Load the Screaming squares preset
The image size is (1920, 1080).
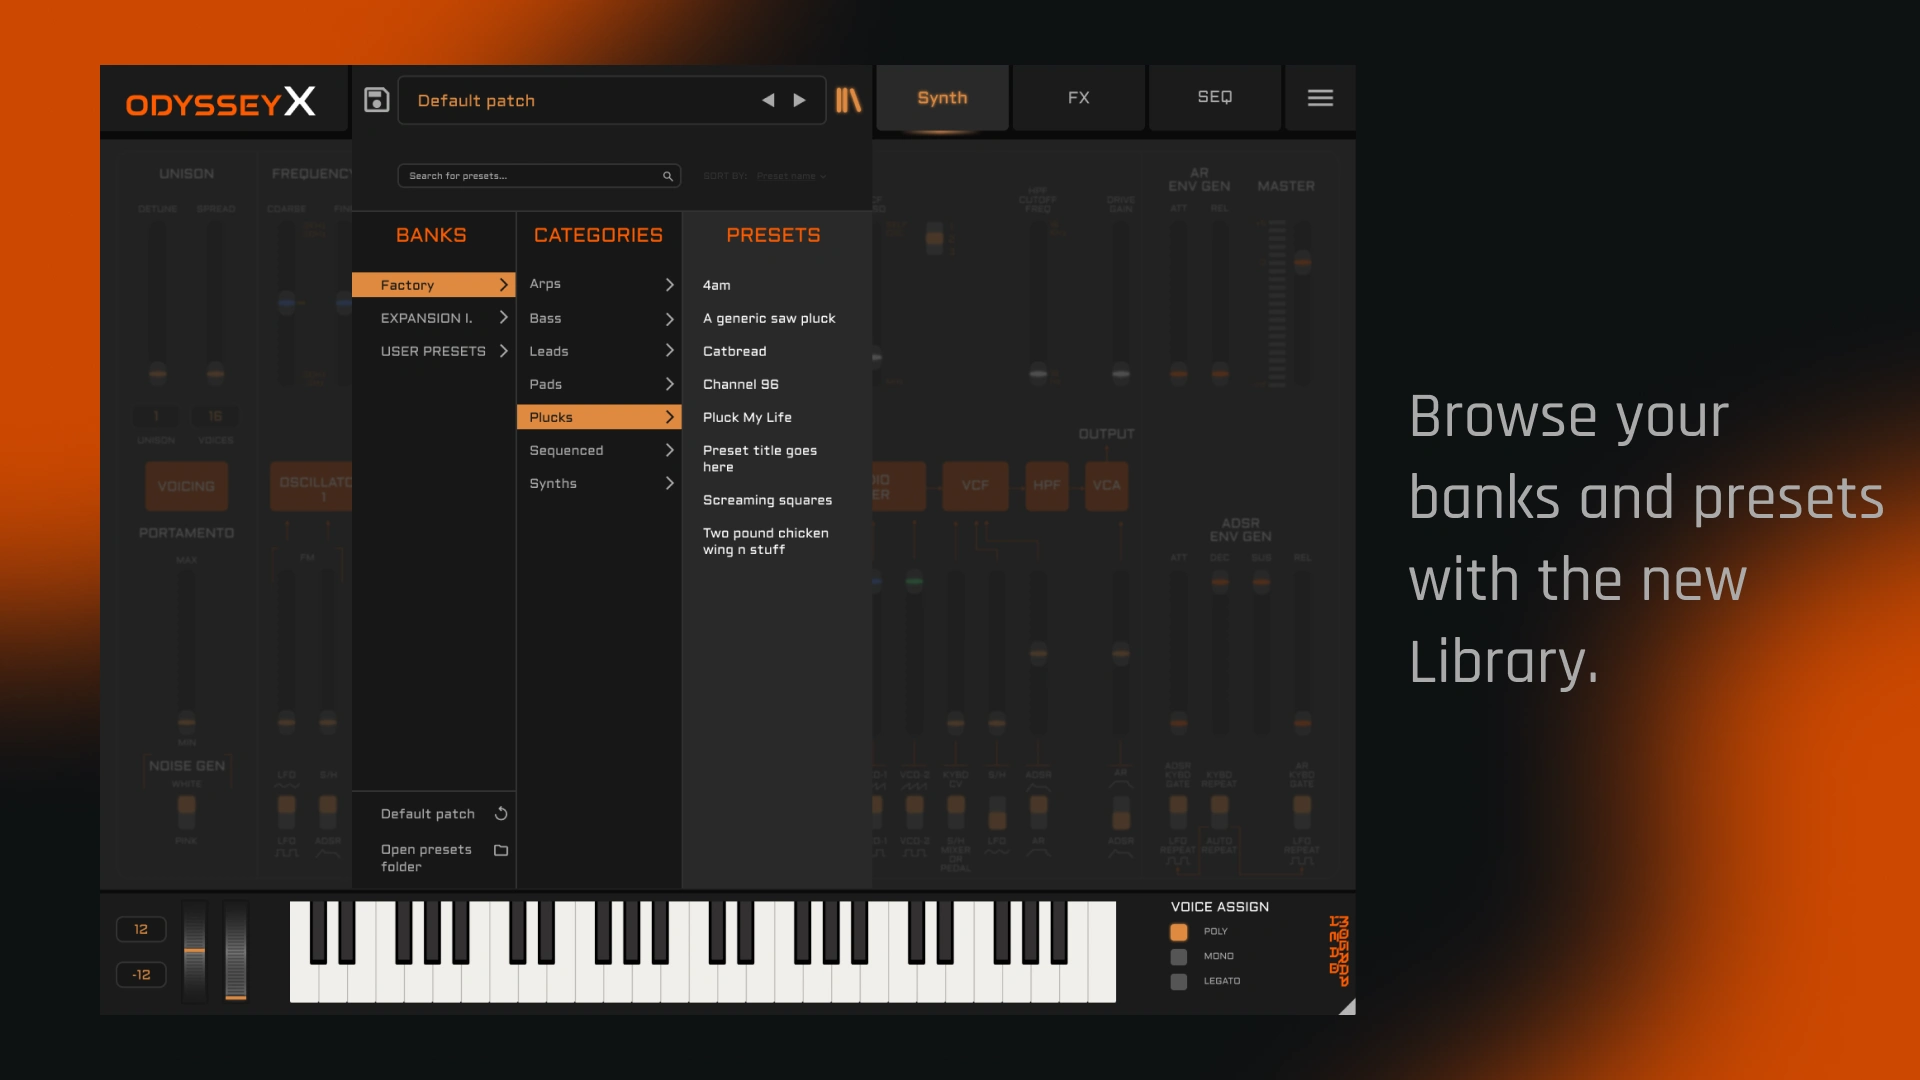click(767, 500)
